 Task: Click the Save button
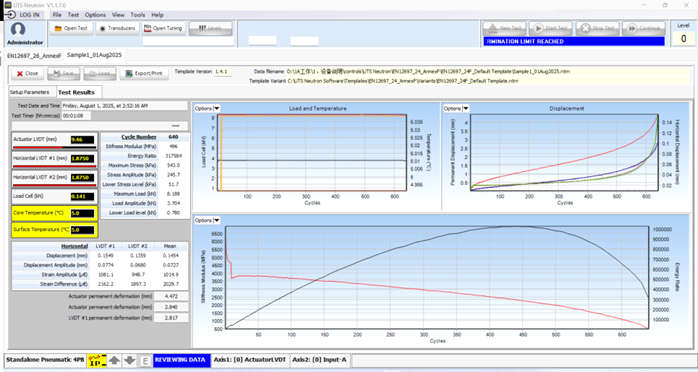tap(64, 73)
